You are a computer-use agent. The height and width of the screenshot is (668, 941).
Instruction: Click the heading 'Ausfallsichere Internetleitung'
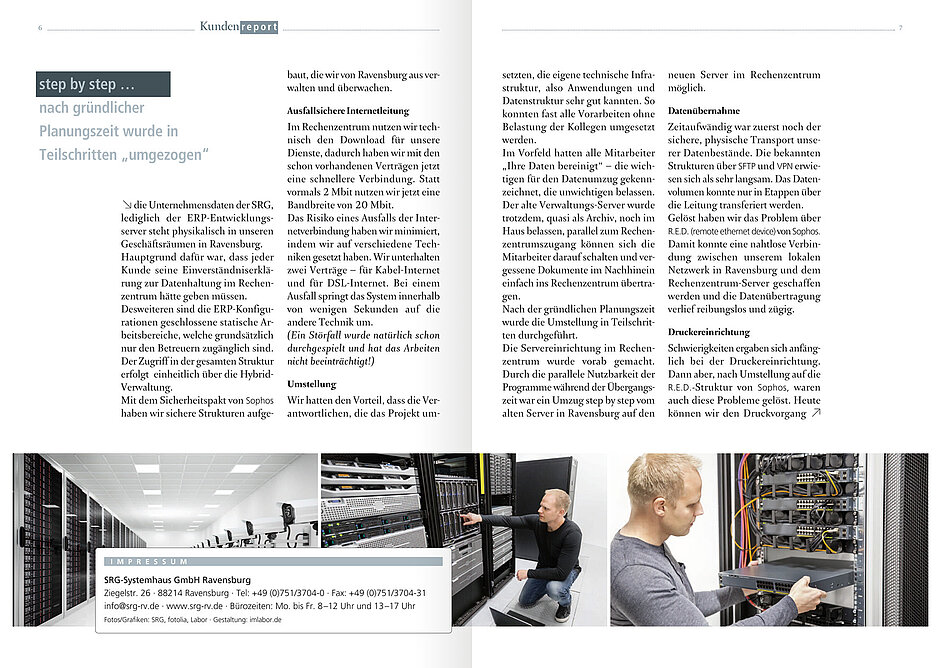tap(348, 111)
